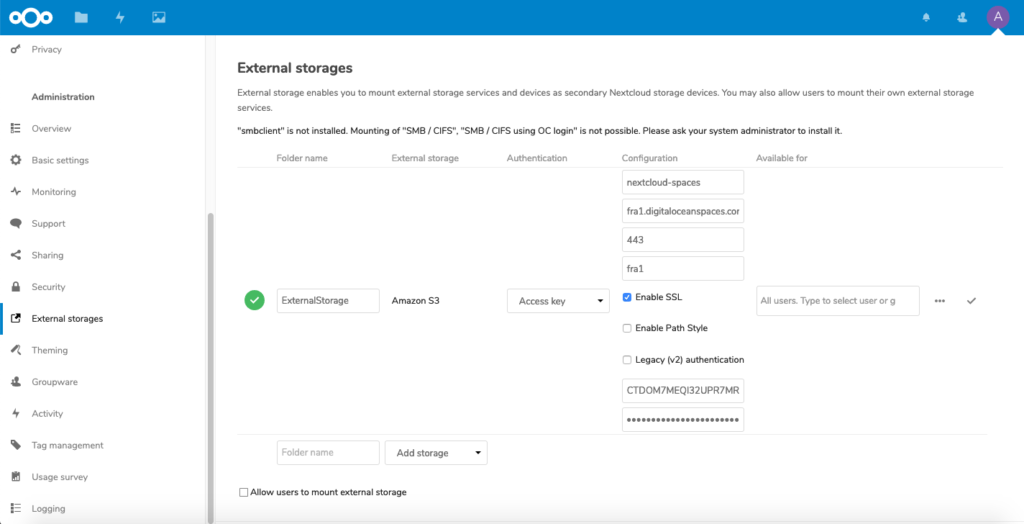Click the External storages heading
Screen dimensions: 1024x524
point(295,68)
